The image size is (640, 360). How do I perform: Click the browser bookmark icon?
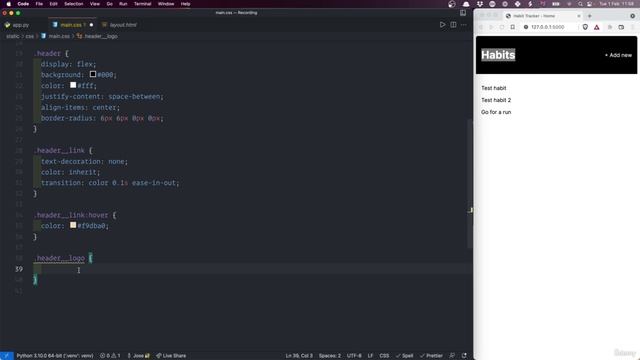(513, 27)
